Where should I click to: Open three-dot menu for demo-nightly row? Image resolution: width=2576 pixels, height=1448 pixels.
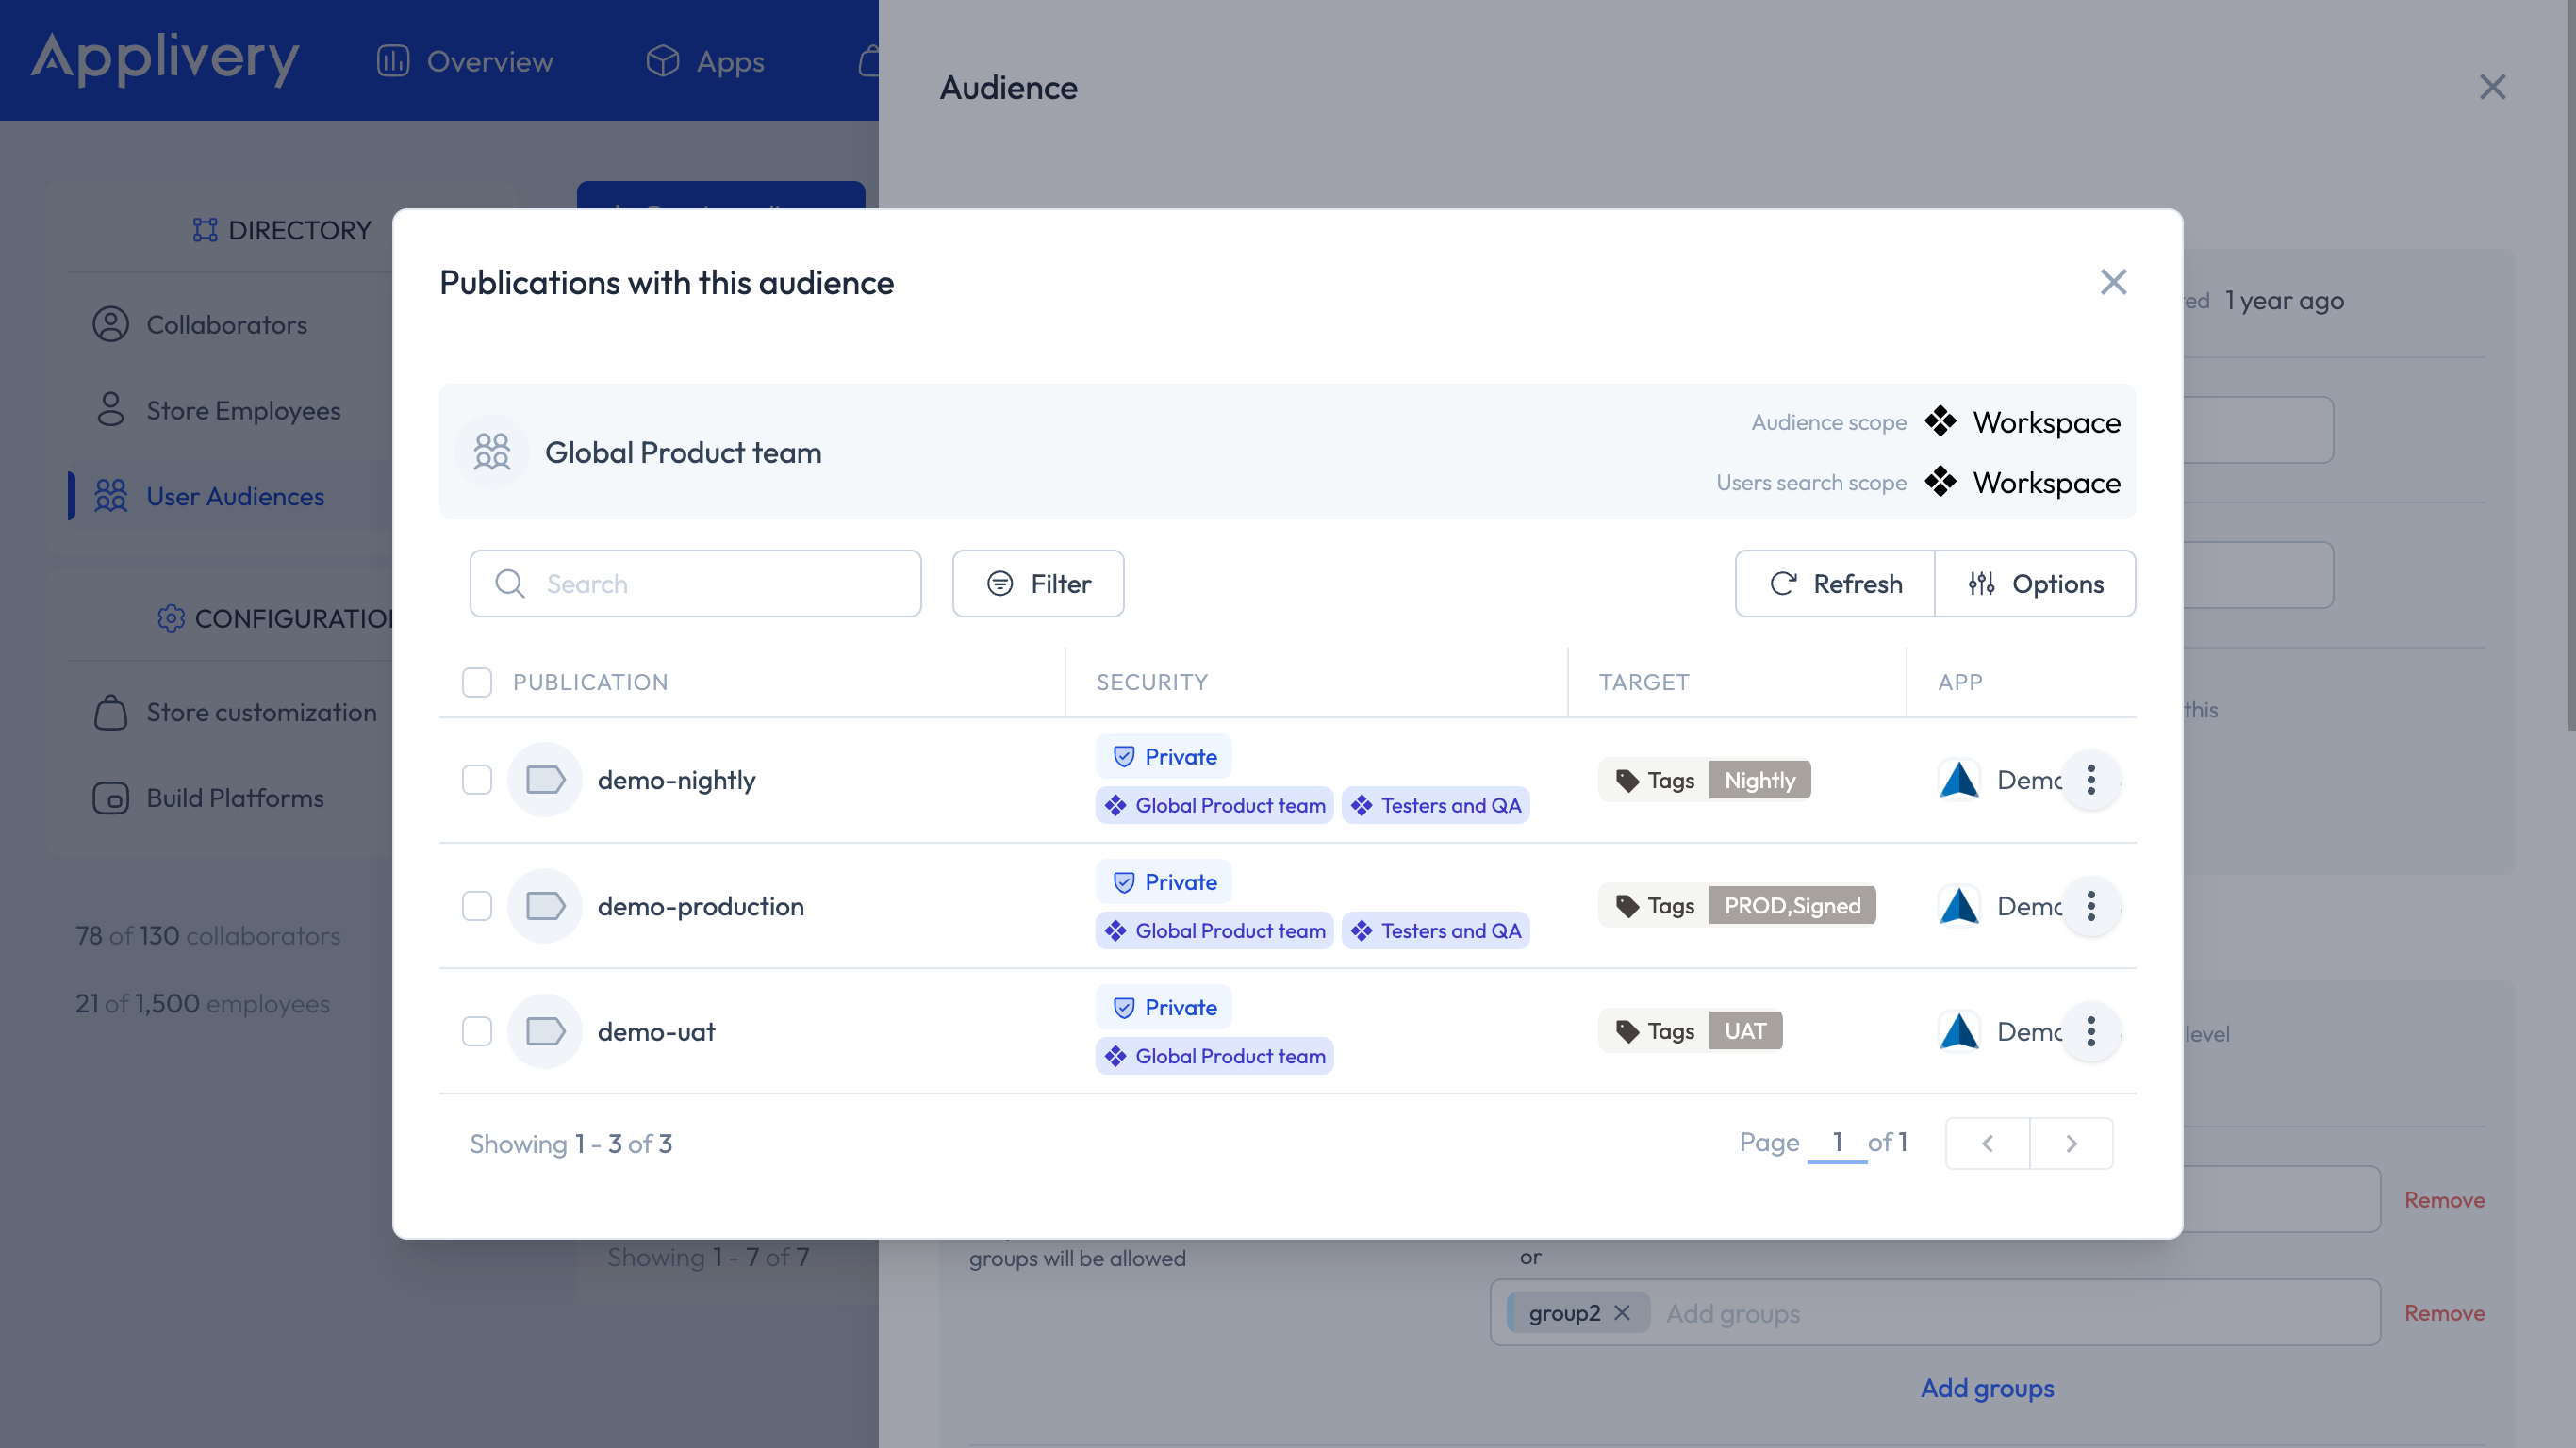pos(2090,780)
